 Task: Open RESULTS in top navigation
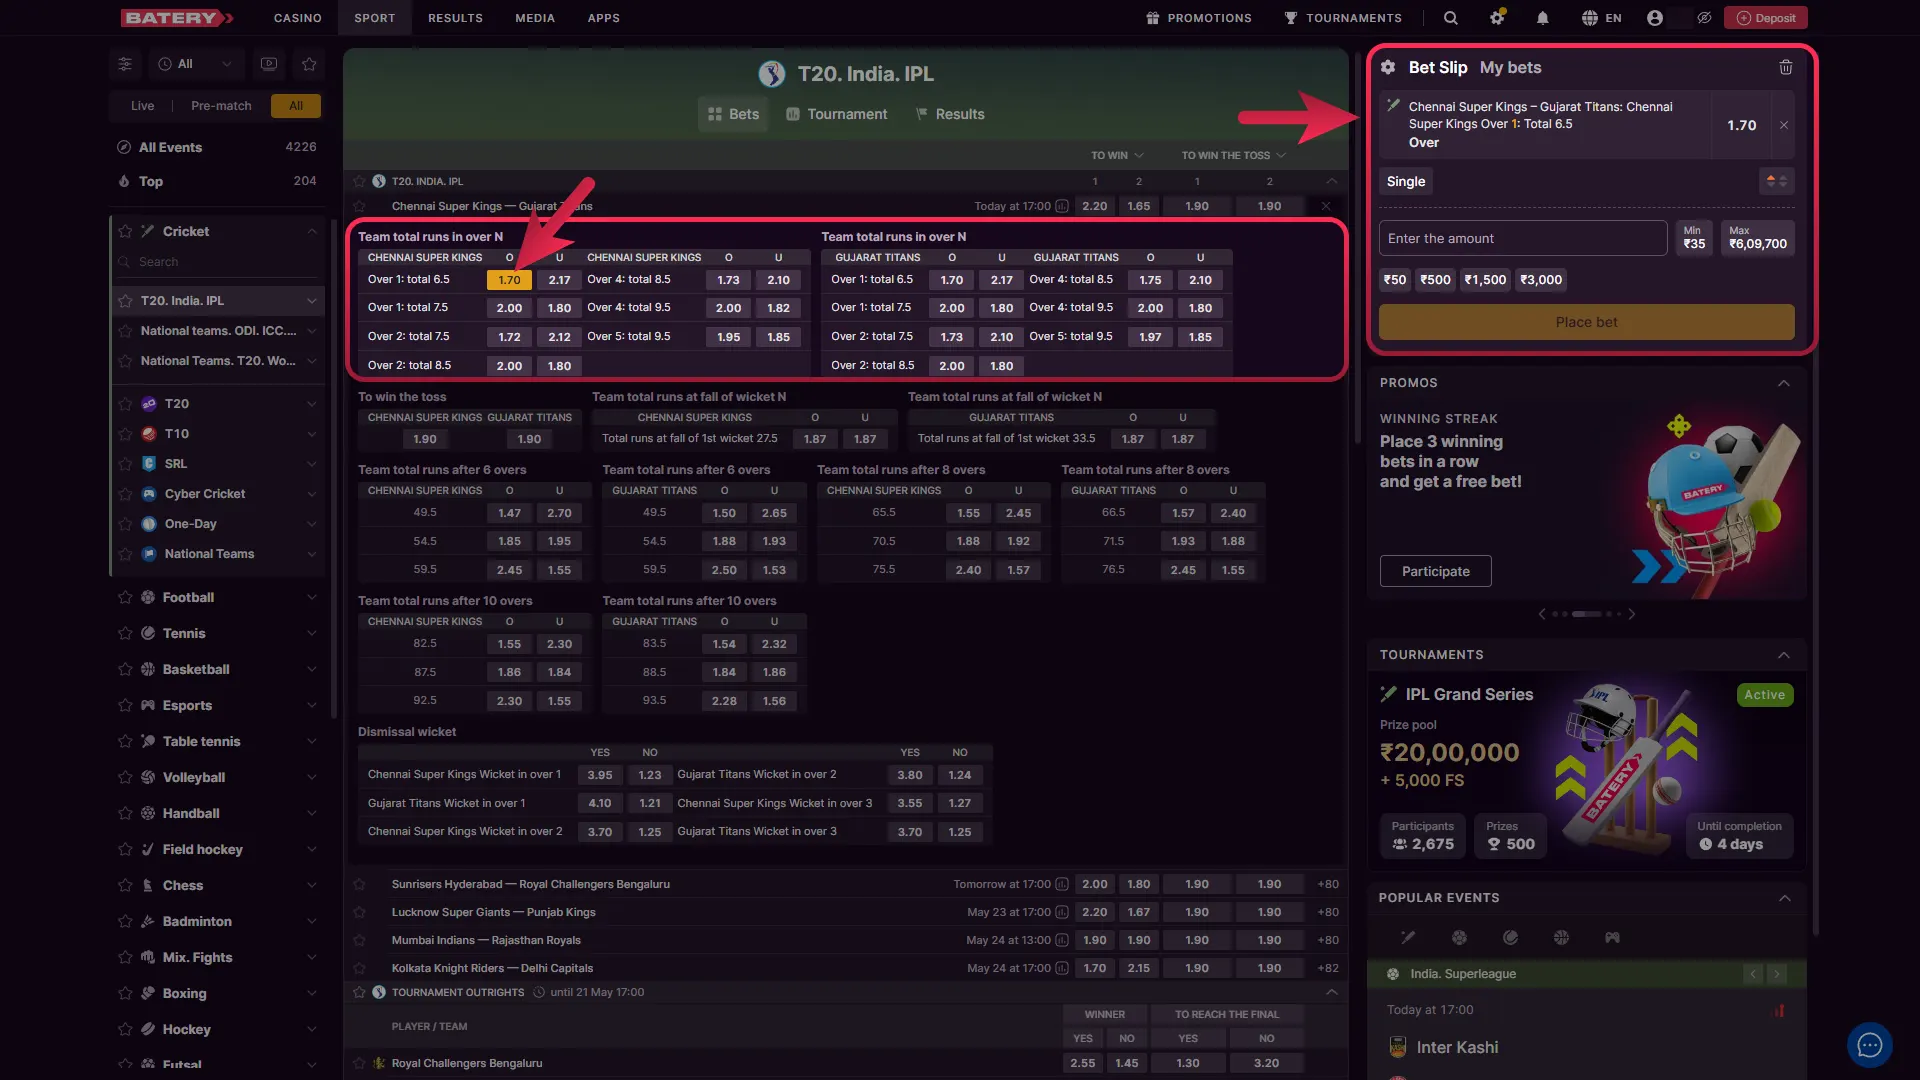[x=455, y=18]
